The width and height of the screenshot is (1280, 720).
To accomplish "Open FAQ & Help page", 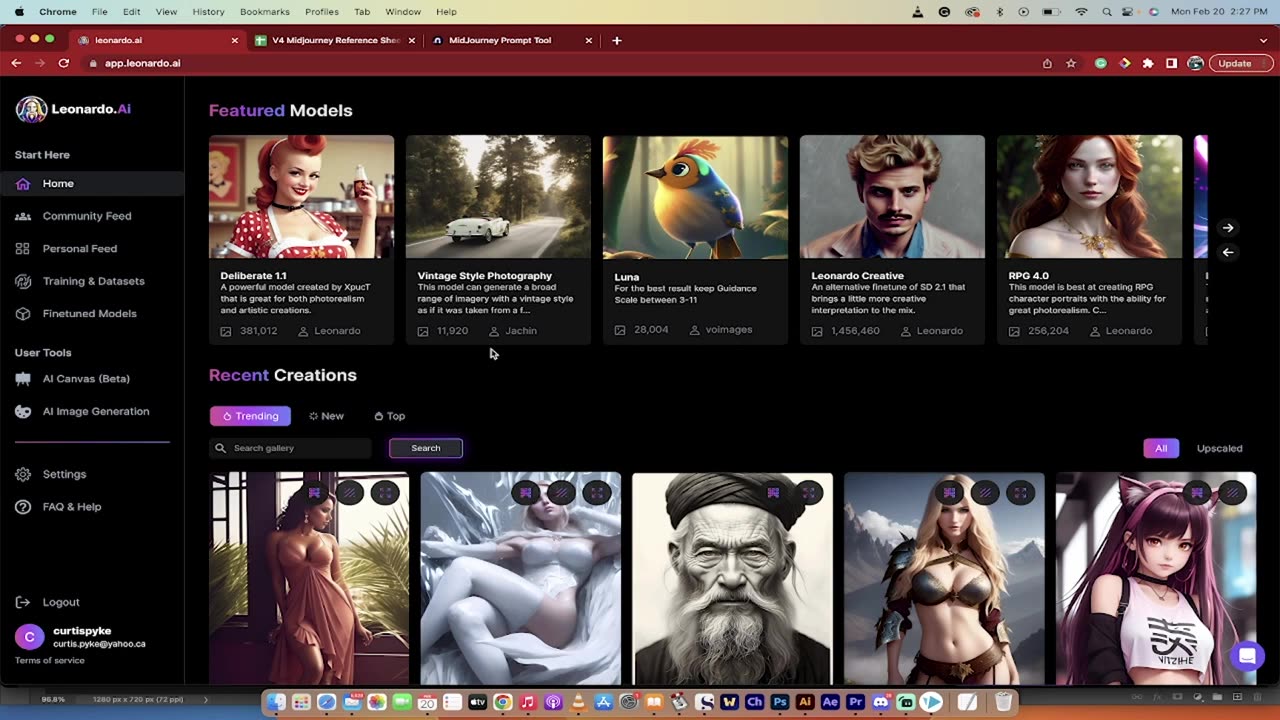I will coord(71,506).
